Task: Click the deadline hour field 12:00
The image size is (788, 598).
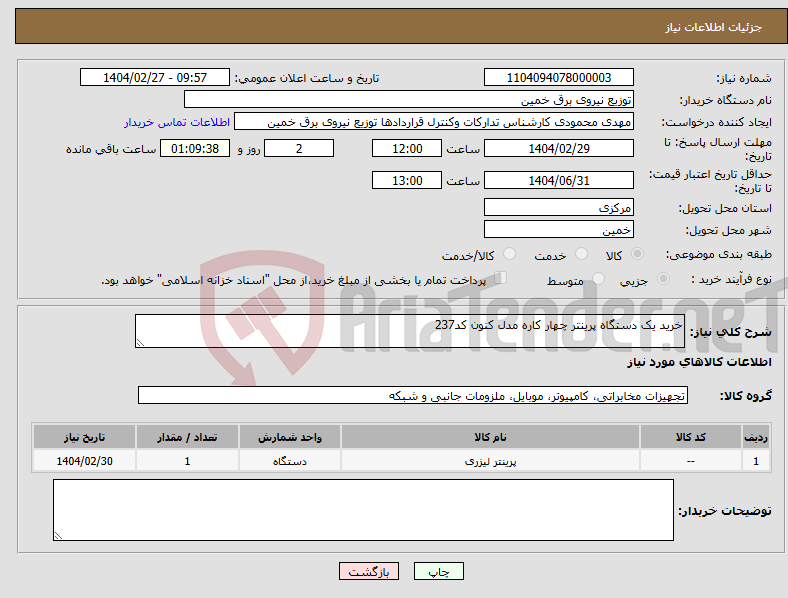Action: [x=407, y=148]
